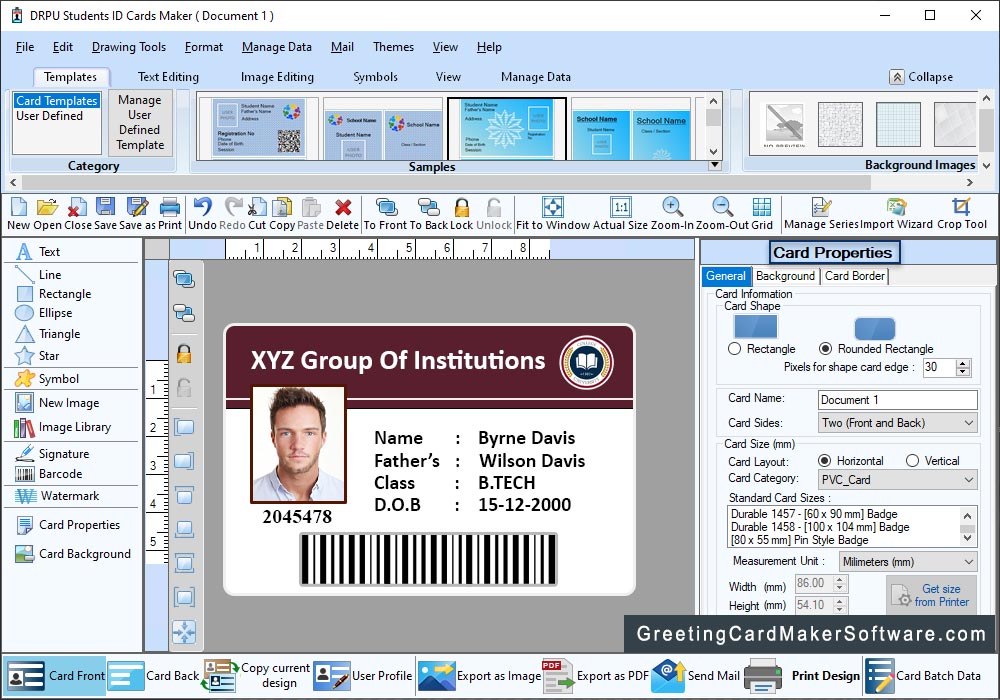Image resolution: width=1000 pixels, height=700 pixels.
Task: Open the Image Library
Action: coord(62,427)
